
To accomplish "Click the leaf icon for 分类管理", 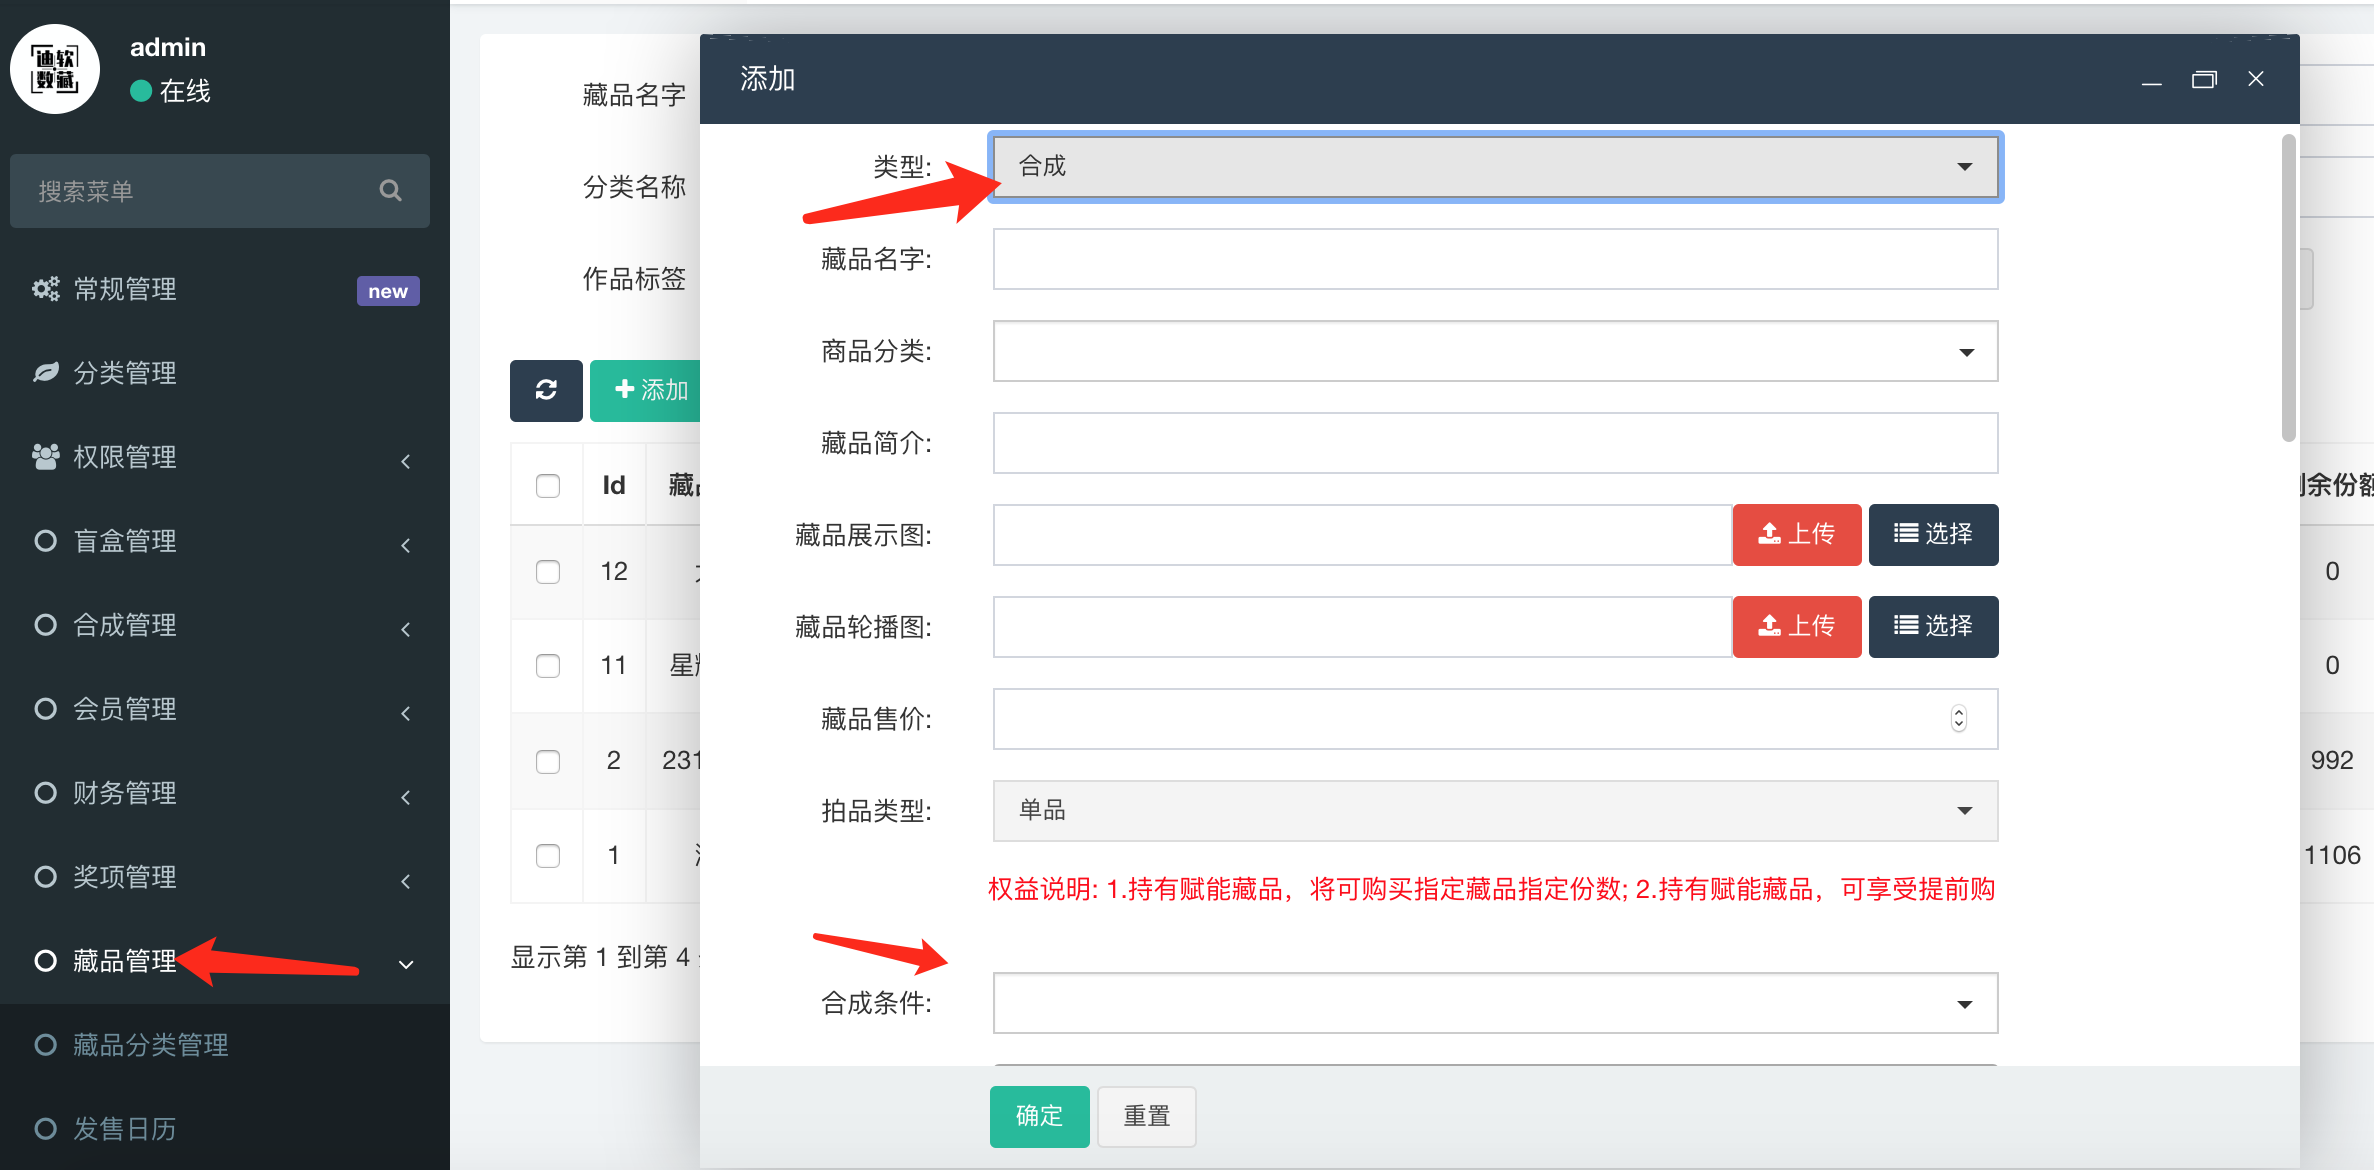I will click(x=45, y=373).
